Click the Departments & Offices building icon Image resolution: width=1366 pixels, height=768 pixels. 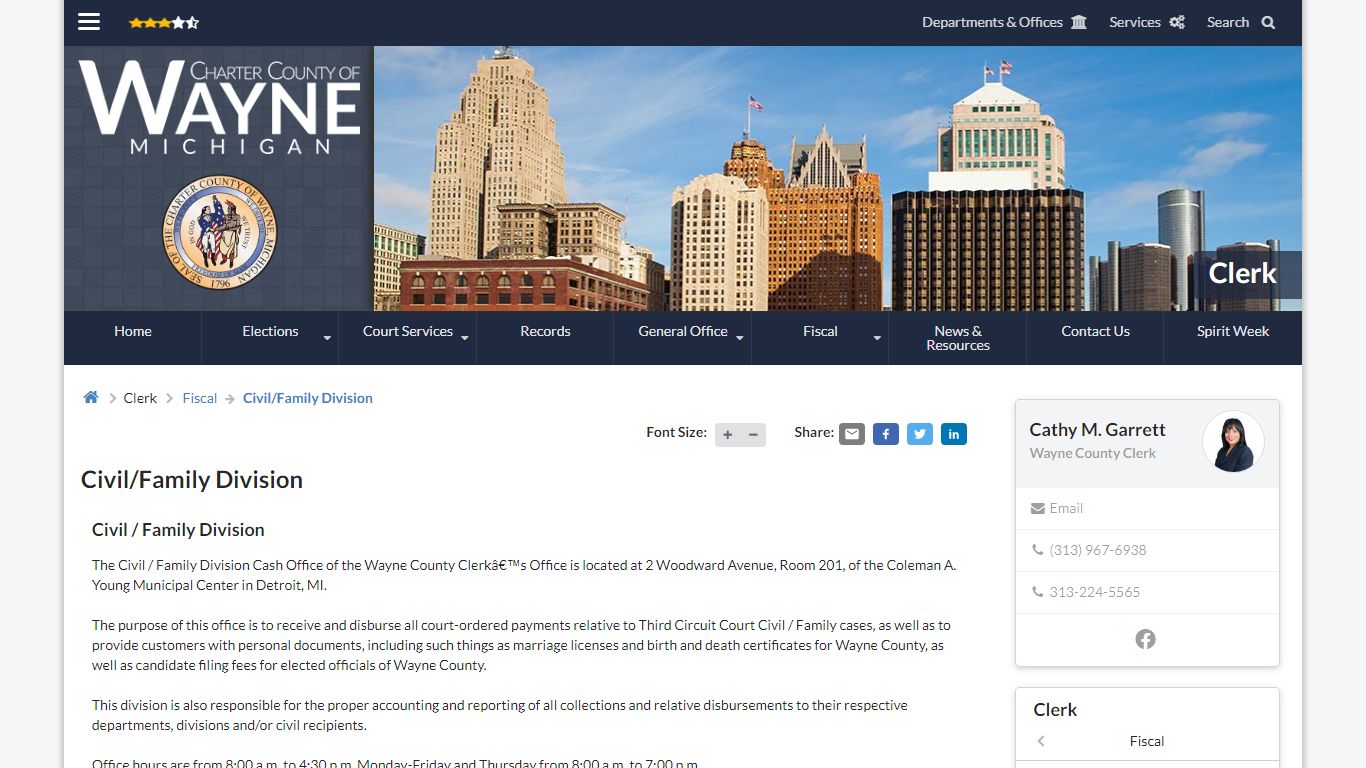(1079, 22)
